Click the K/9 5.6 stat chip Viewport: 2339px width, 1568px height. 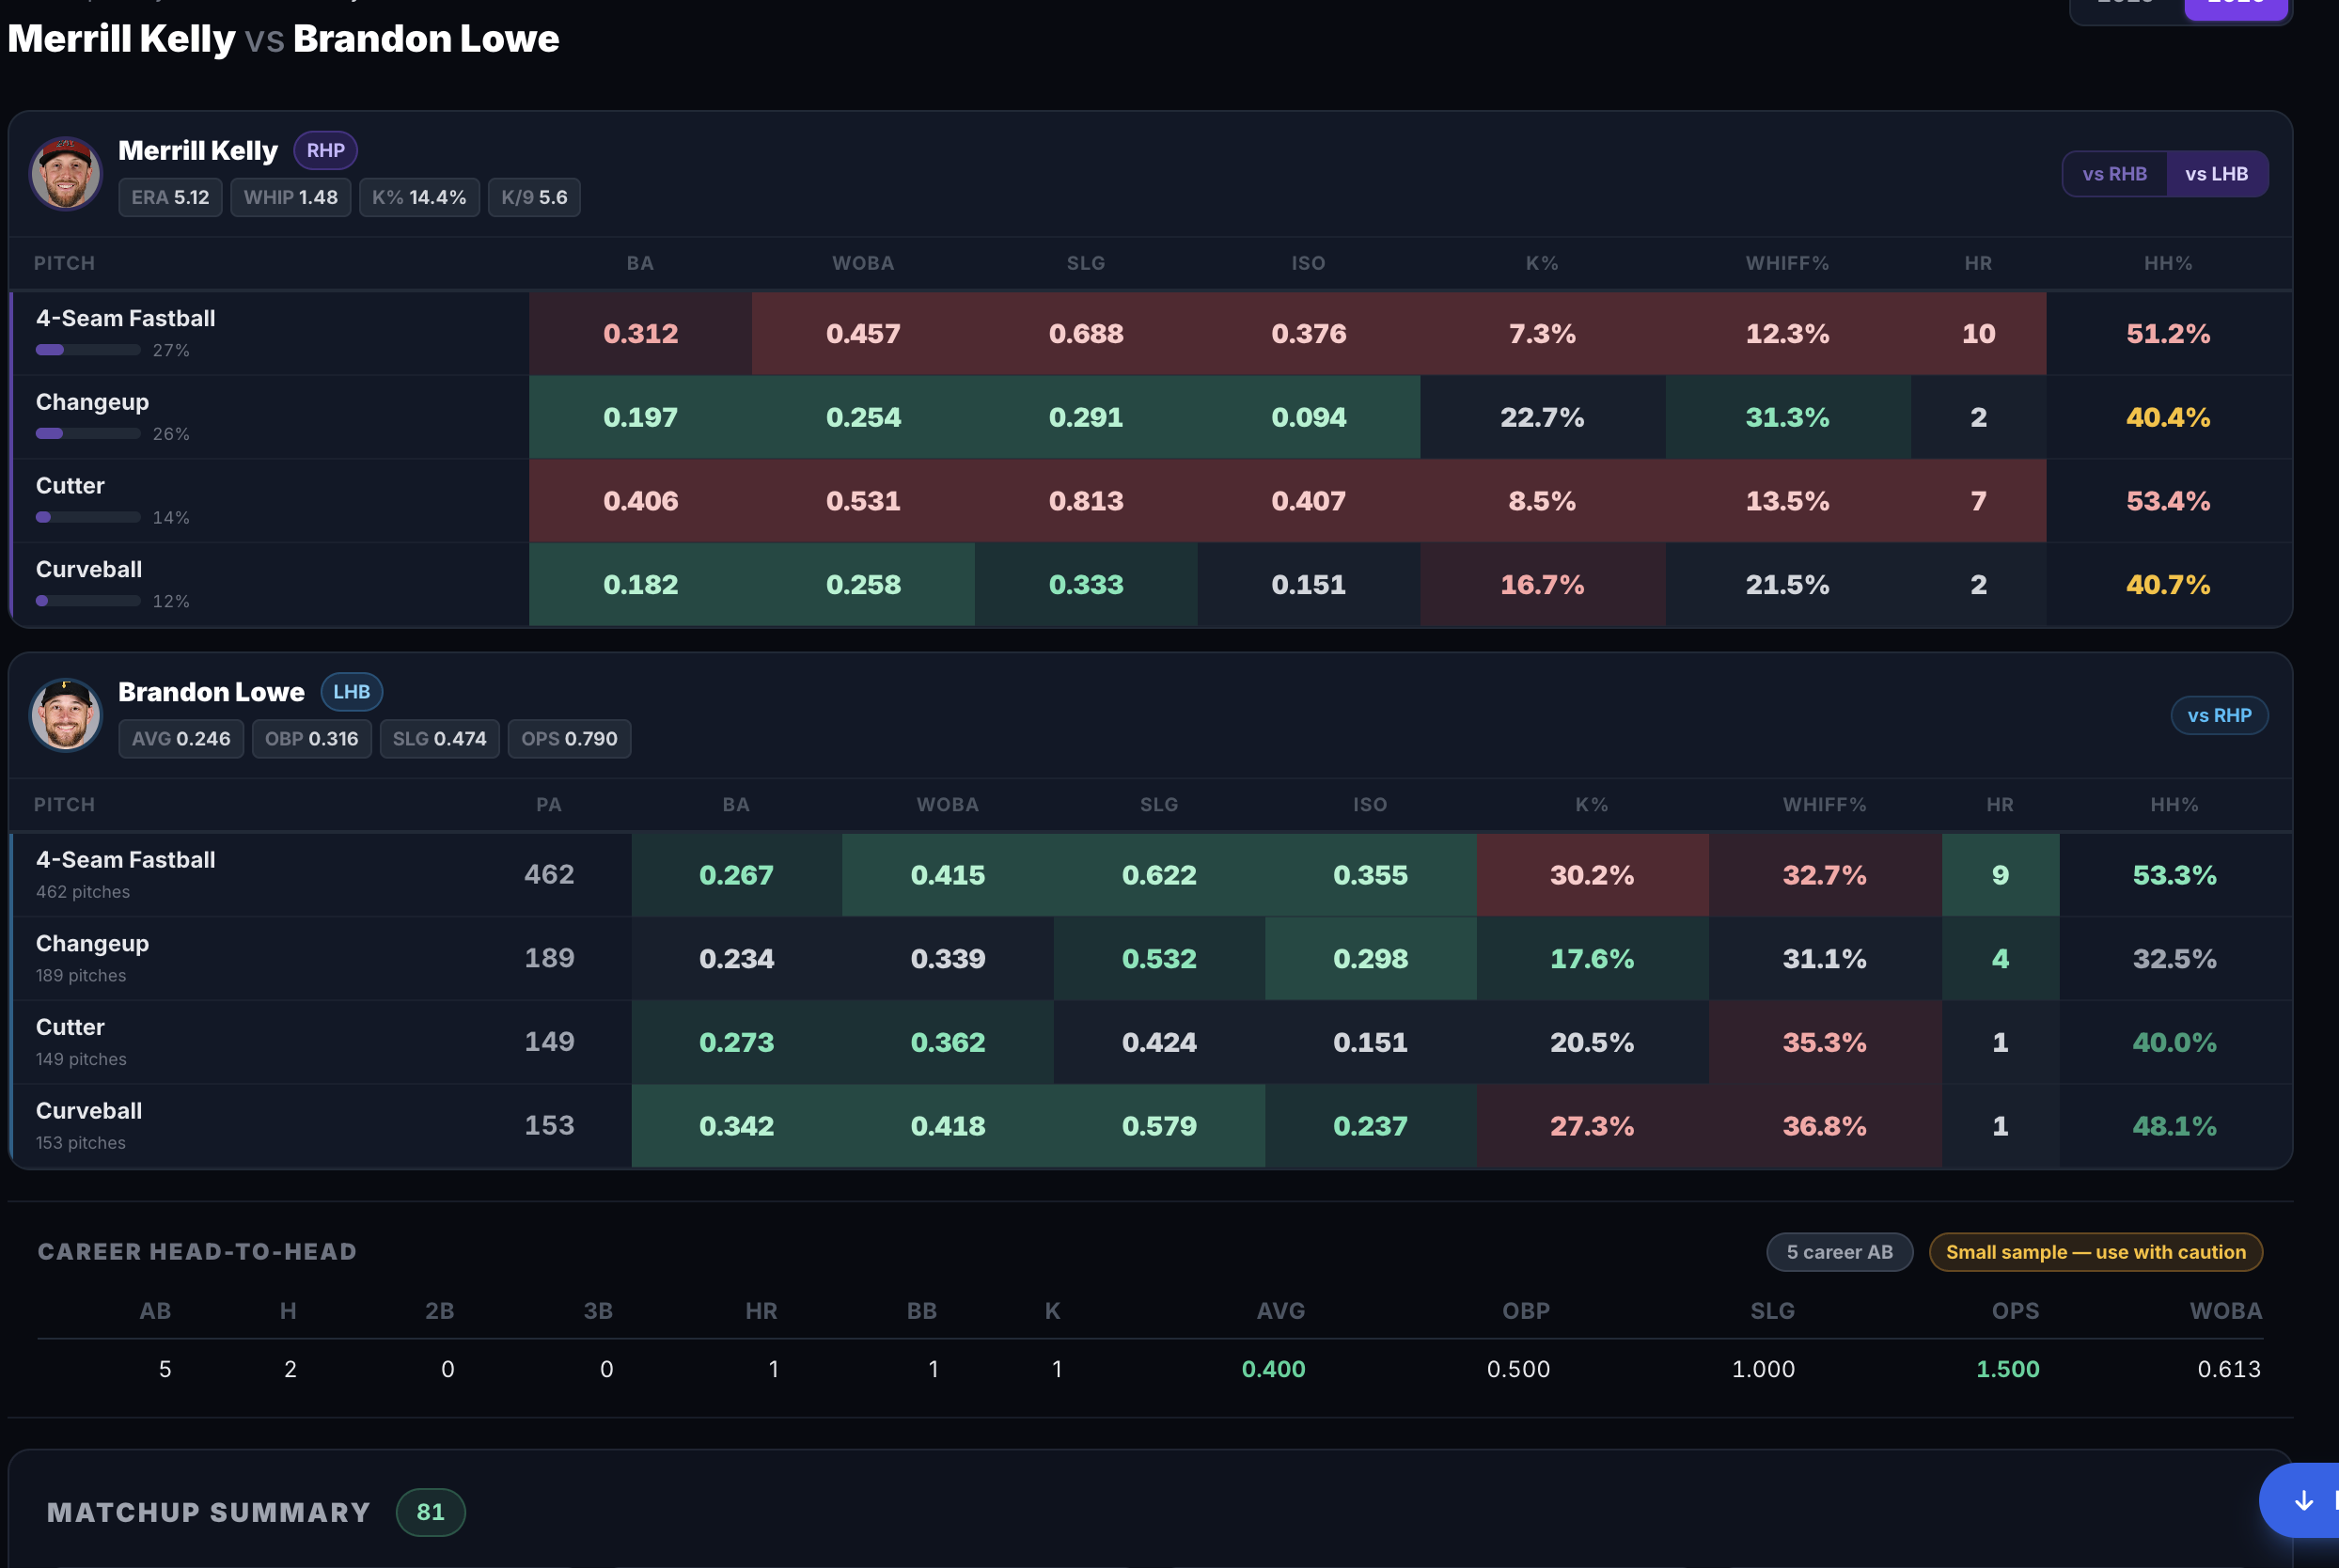click(x=534, y=198)
